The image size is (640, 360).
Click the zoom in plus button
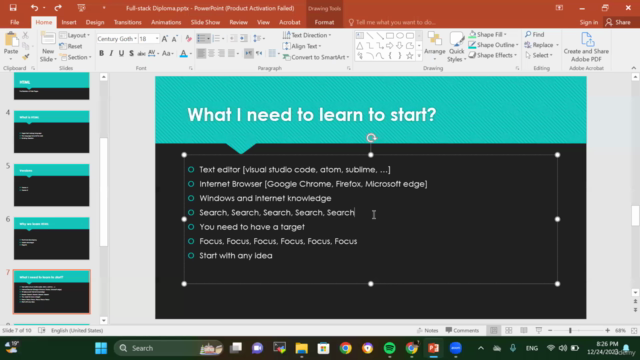tap(607, 330)
